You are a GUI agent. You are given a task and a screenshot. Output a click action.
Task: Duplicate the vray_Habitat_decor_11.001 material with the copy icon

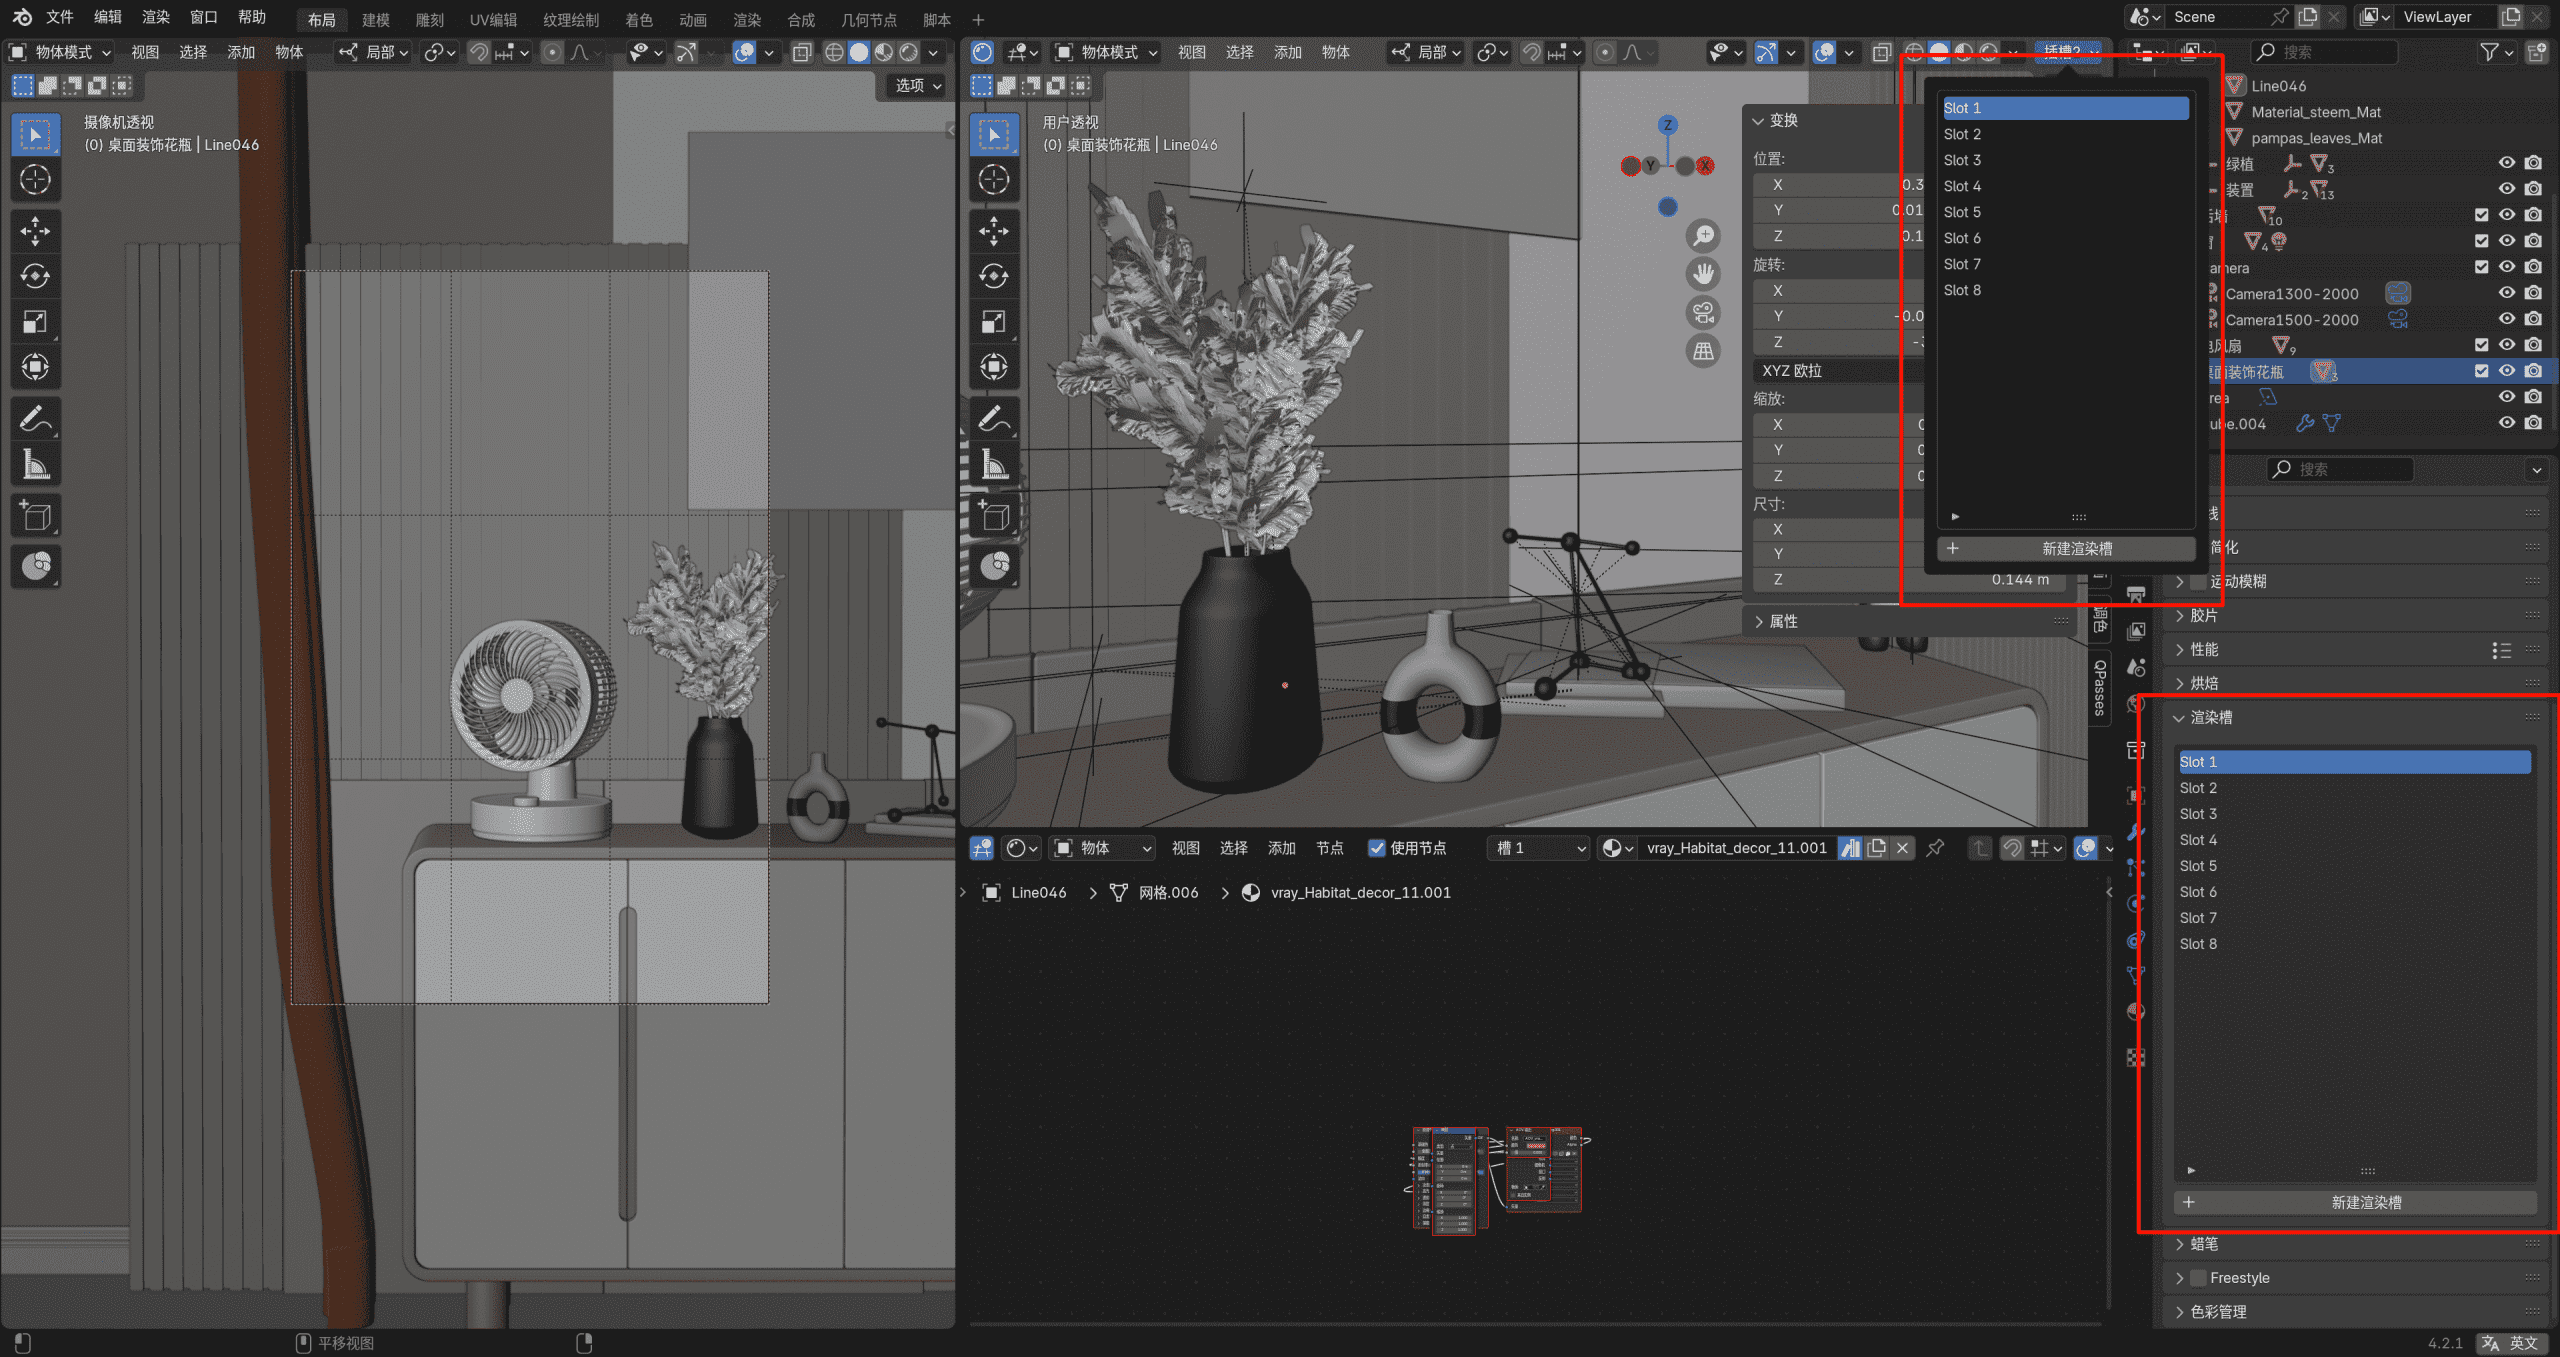1877,848
